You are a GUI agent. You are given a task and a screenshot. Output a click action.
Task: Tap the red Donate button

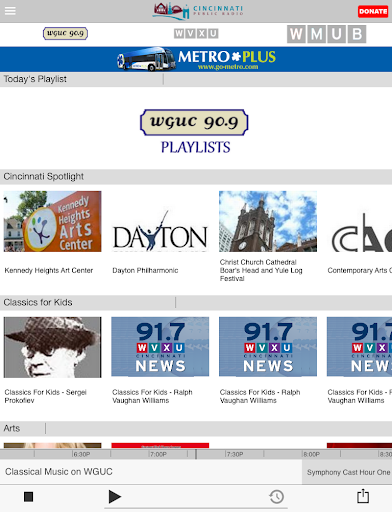[373, 11]
